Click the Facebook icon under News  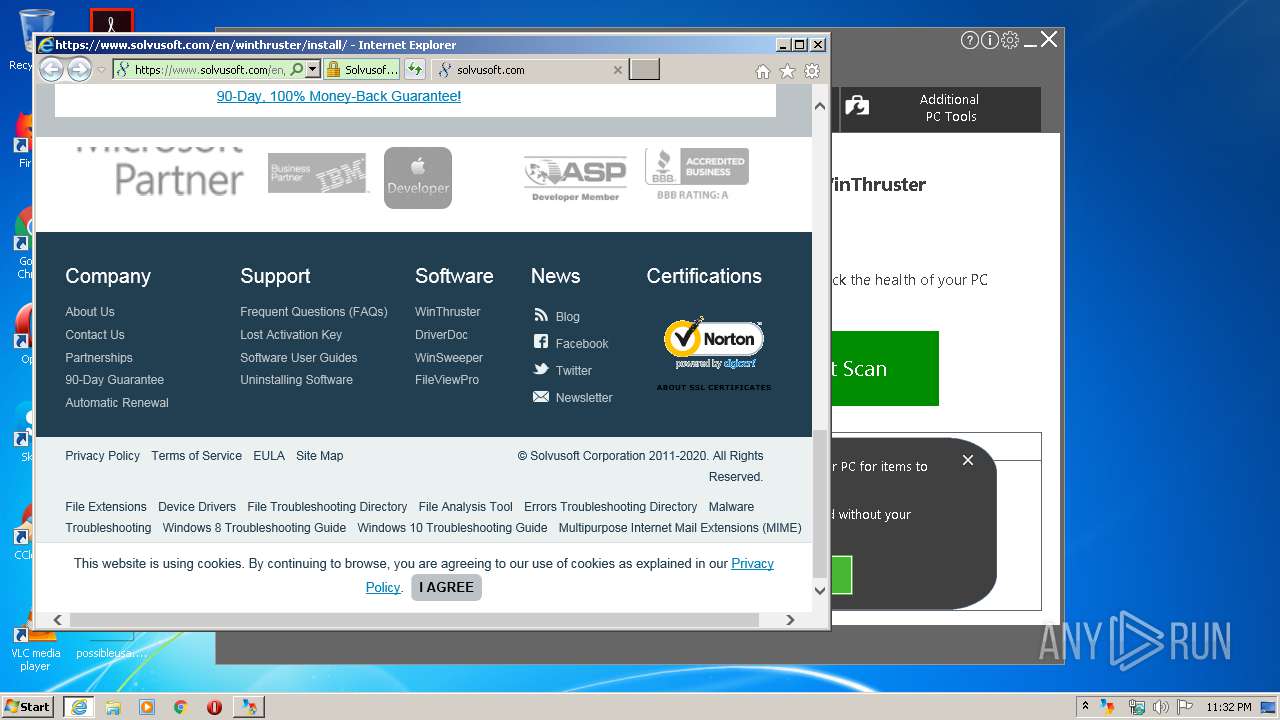541,342
